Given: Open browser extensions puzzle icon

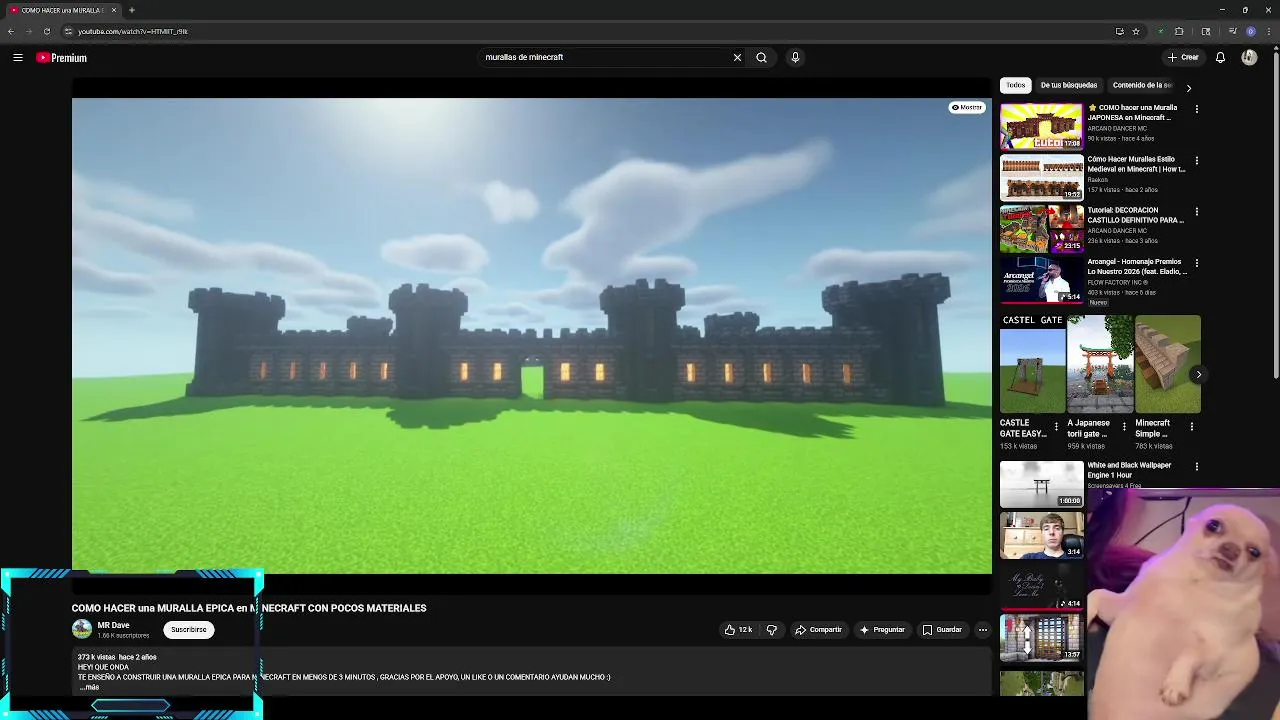Looking at the screenshot, I should [x=1179, y=31].
